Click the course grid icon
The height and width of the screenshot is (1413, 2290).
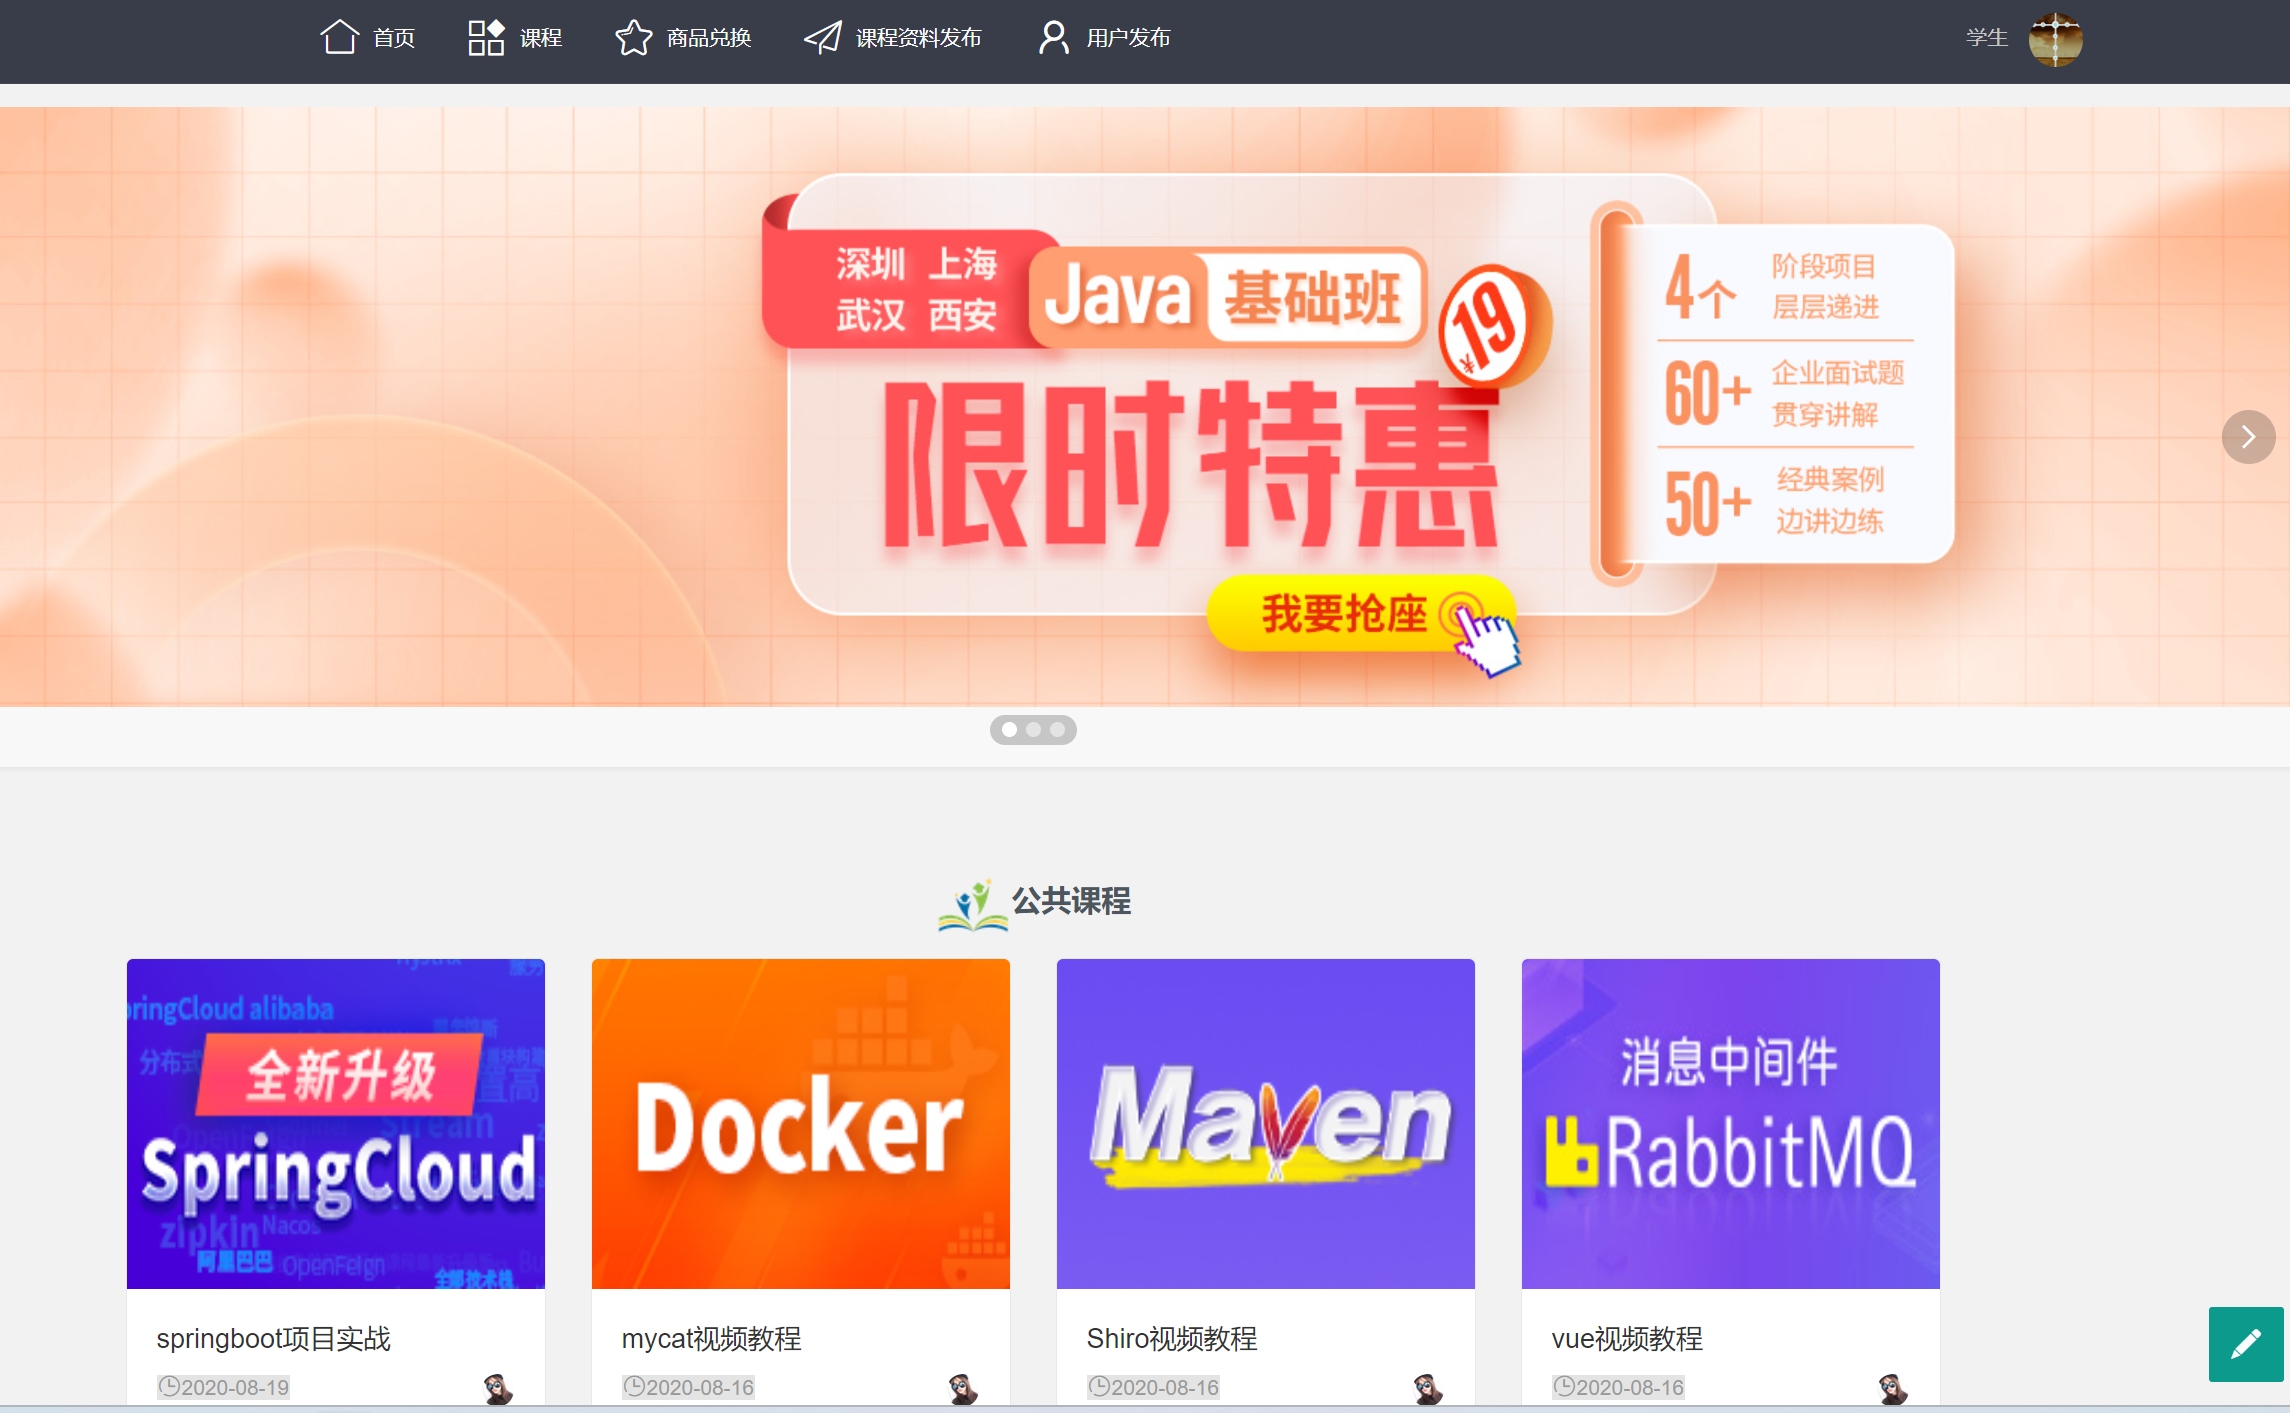click(x=485, y=38)
